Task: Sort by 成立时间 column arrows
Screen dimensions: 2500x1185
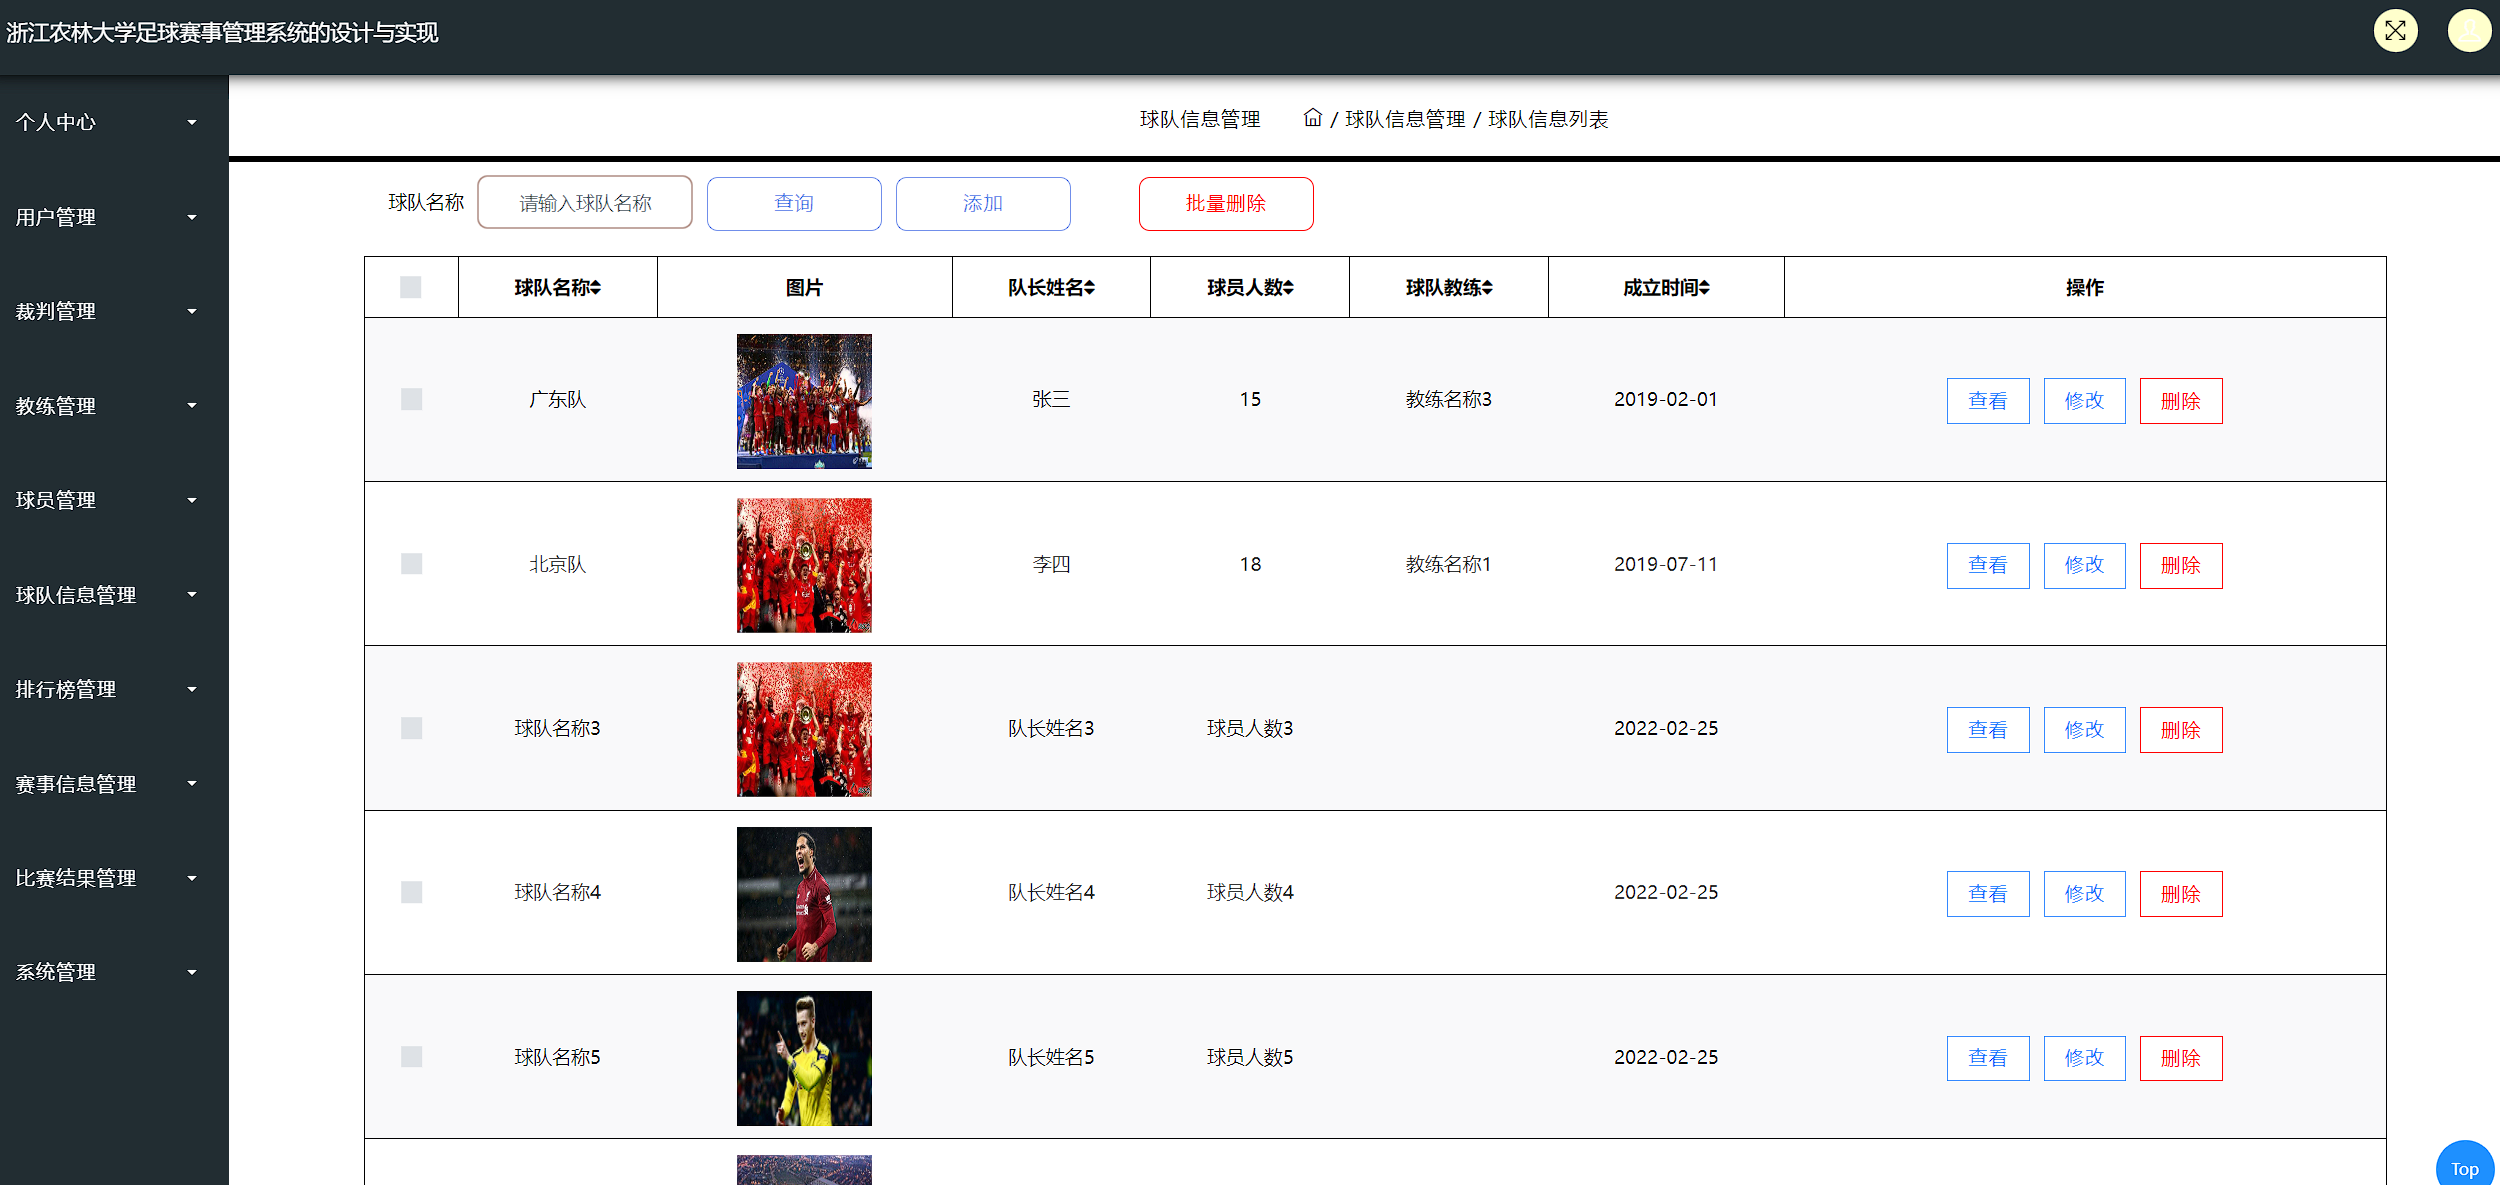Action: coord(1704,288)
